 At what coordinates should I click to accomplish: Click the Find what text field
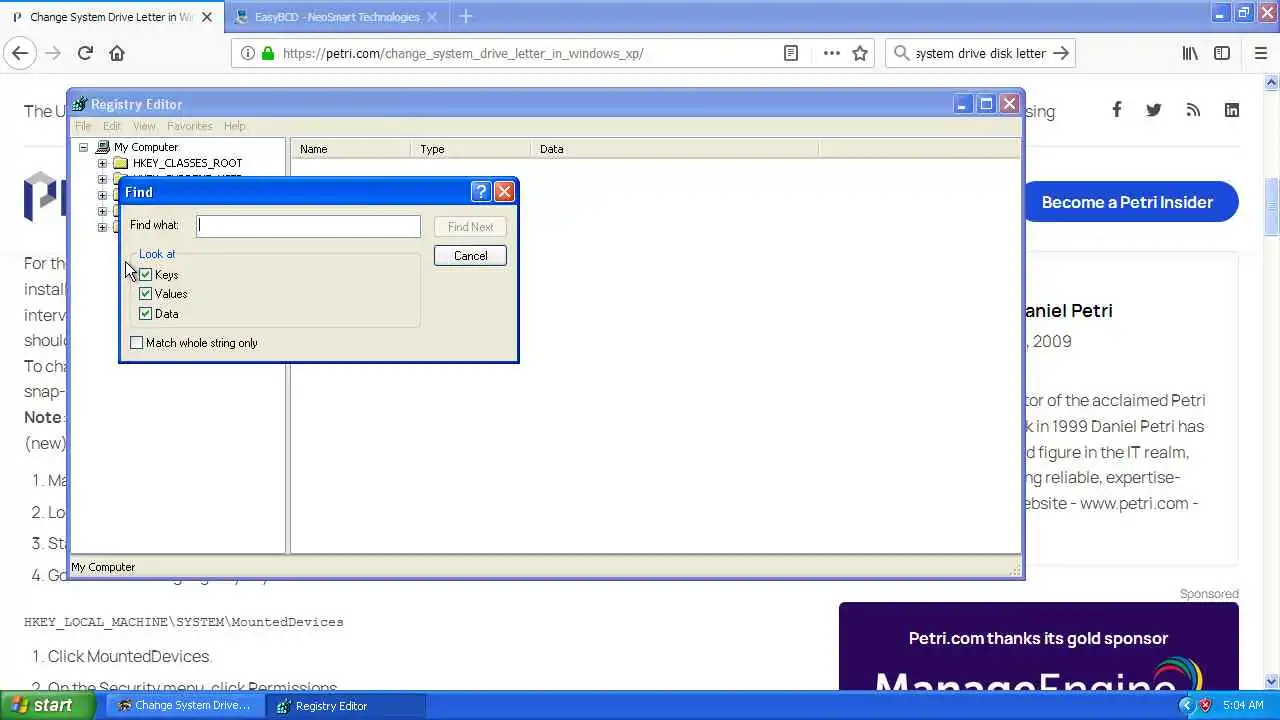pos(308,226)
